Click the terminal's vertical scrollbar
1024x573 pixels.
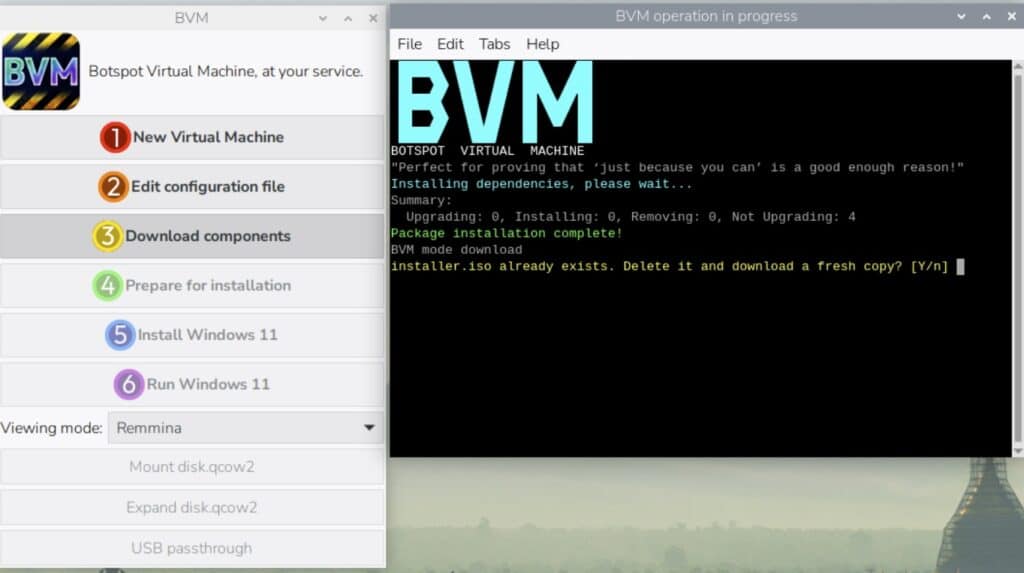tap(1018, 250)
